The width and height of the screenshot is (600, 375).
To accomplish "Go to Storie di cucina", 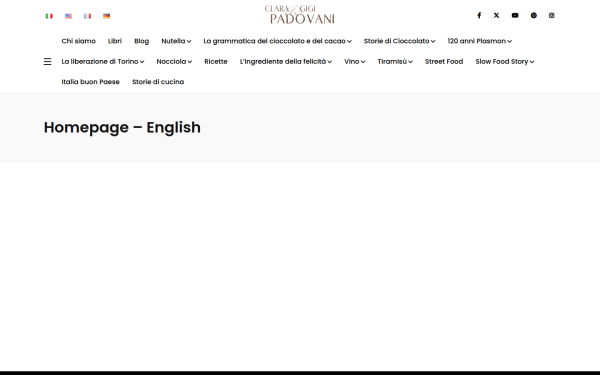I will pyautogui.click(x=158, y=82).
